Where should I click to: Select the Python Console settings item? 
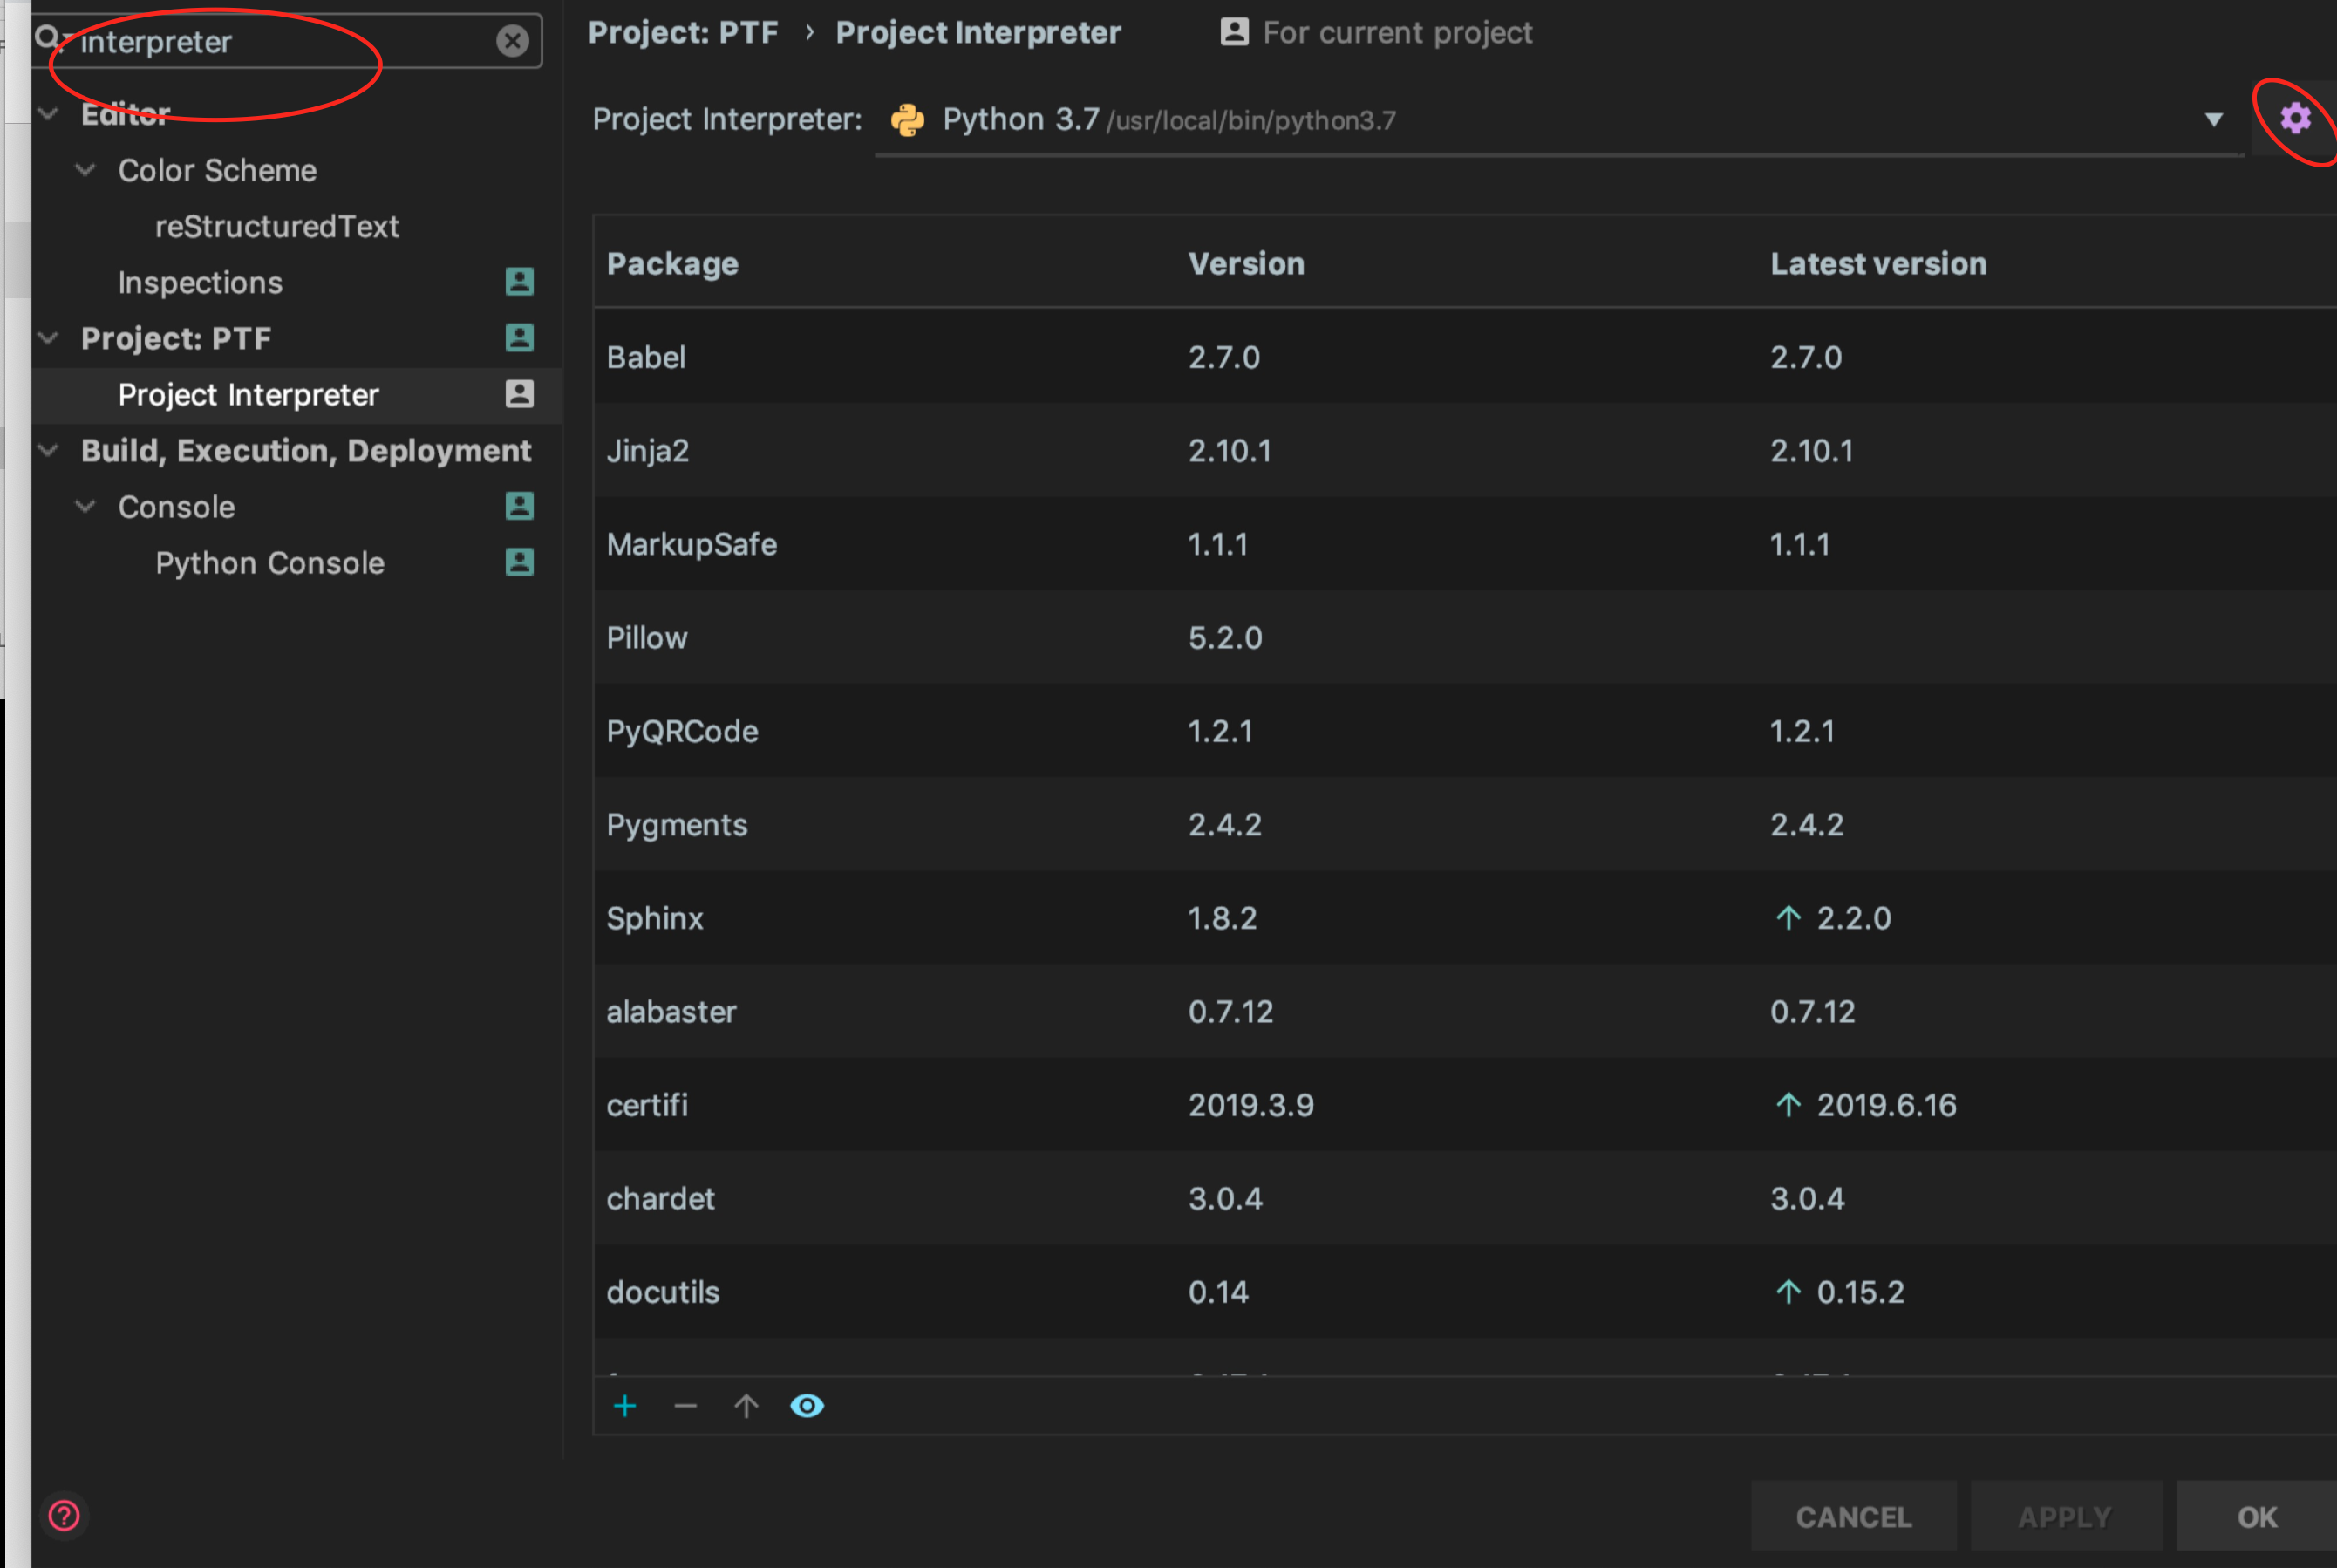pyautogui.click(x=269, y=563)
